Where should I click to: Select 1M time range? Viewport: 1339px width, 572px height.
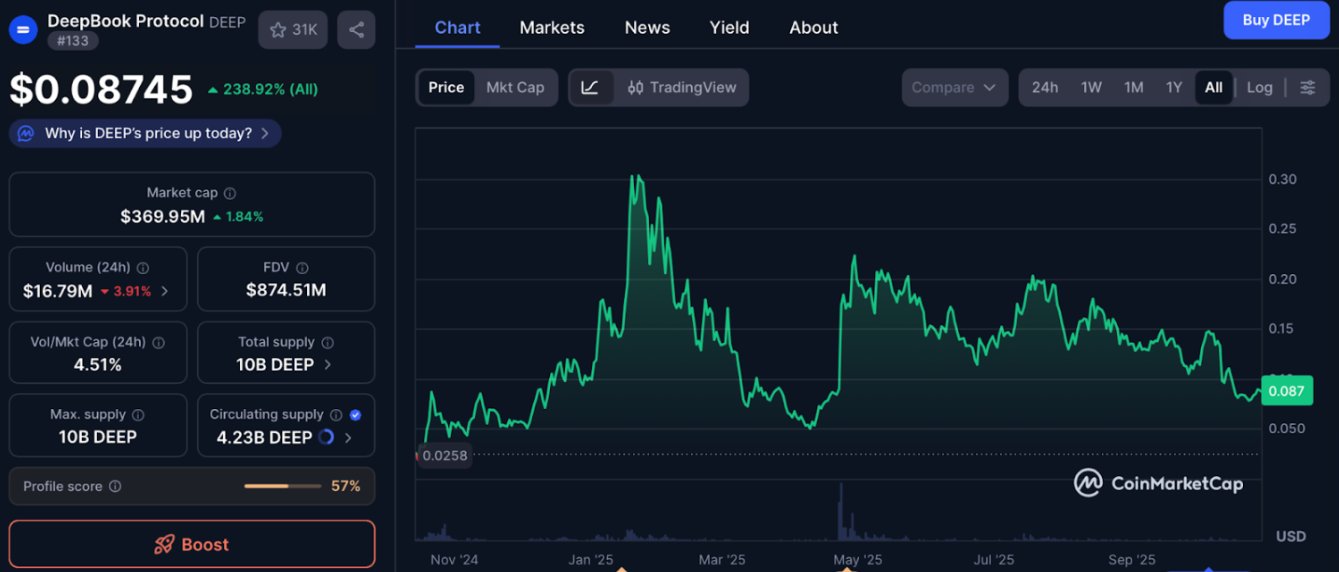(1133, 88)
